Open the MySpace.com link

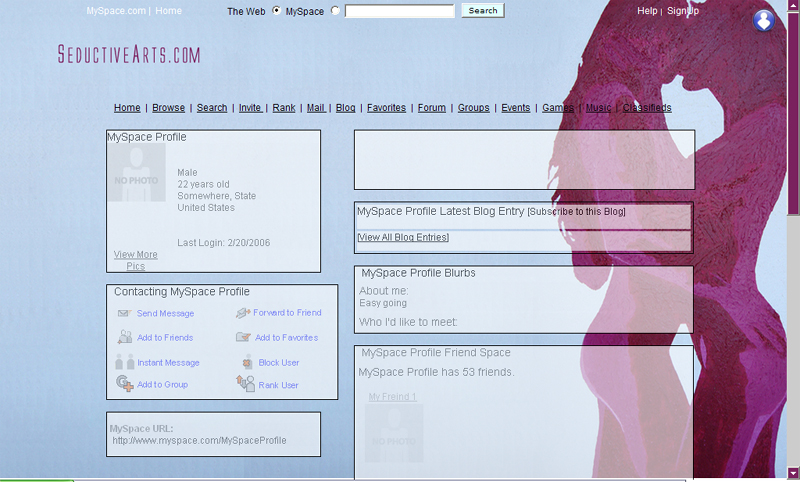[116, 11]
